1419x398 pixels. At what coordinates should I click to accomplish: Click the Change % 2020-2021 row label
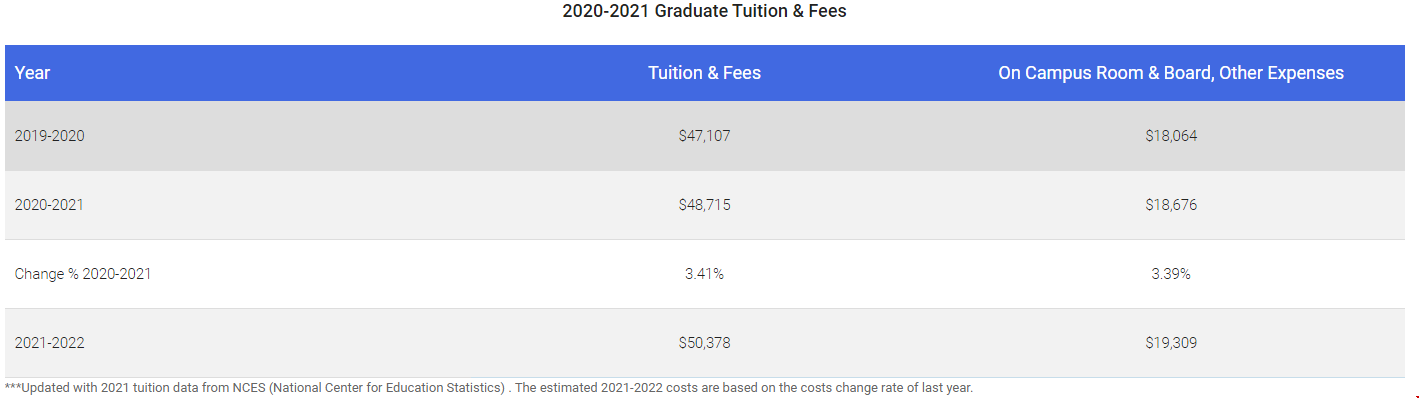83,274
